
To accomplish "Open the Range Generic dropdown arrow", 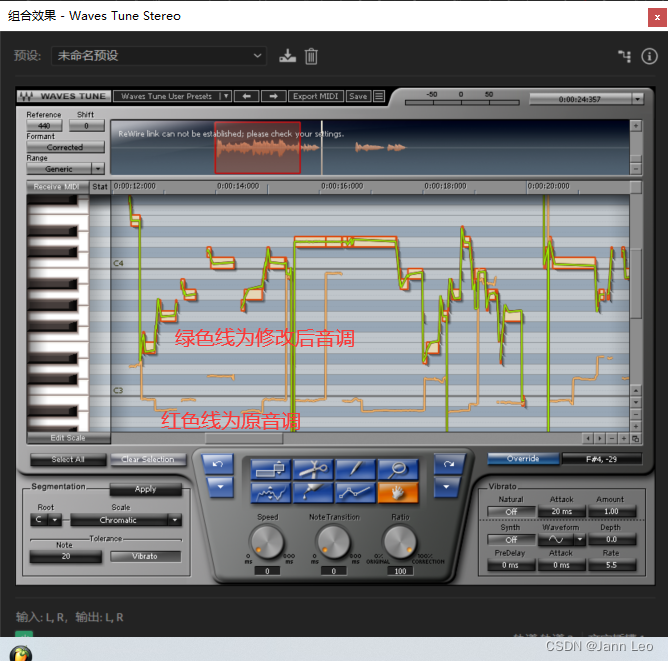I will click(98, 169).
